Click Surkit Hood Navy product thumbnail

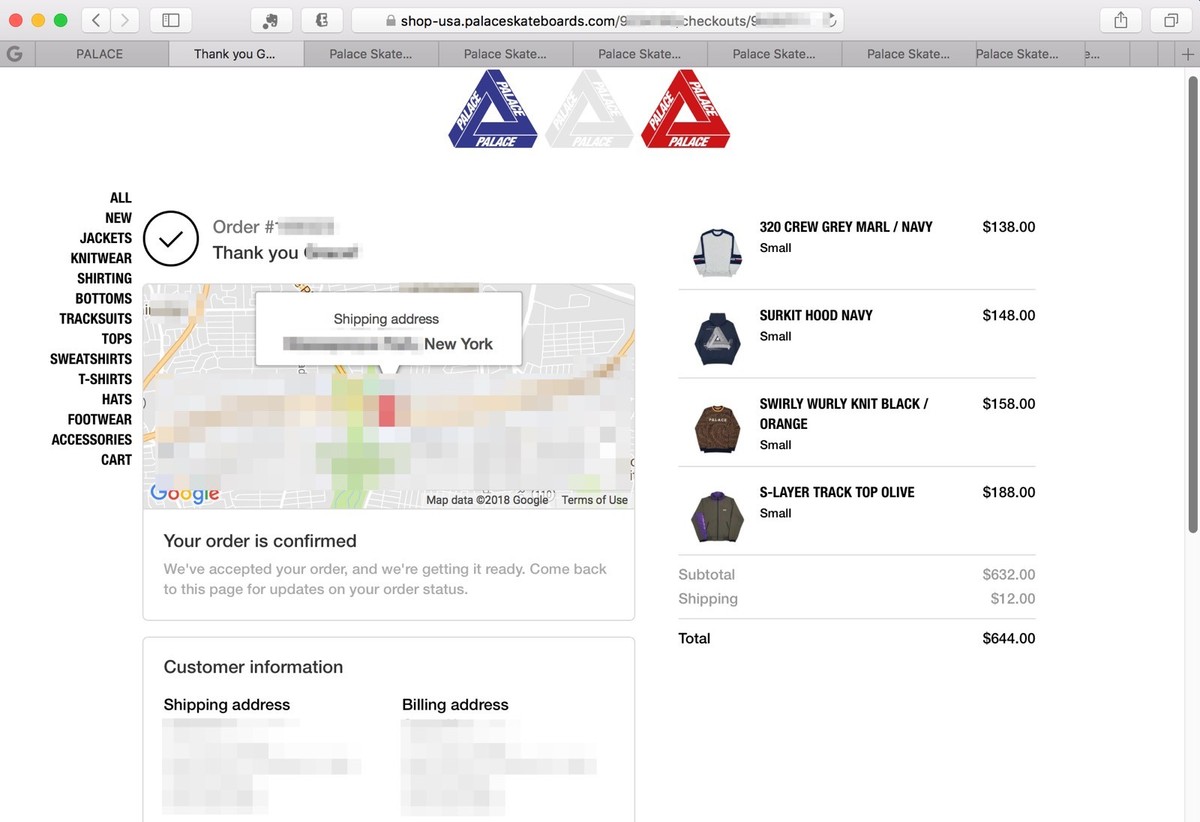click(x=717, y=340)
